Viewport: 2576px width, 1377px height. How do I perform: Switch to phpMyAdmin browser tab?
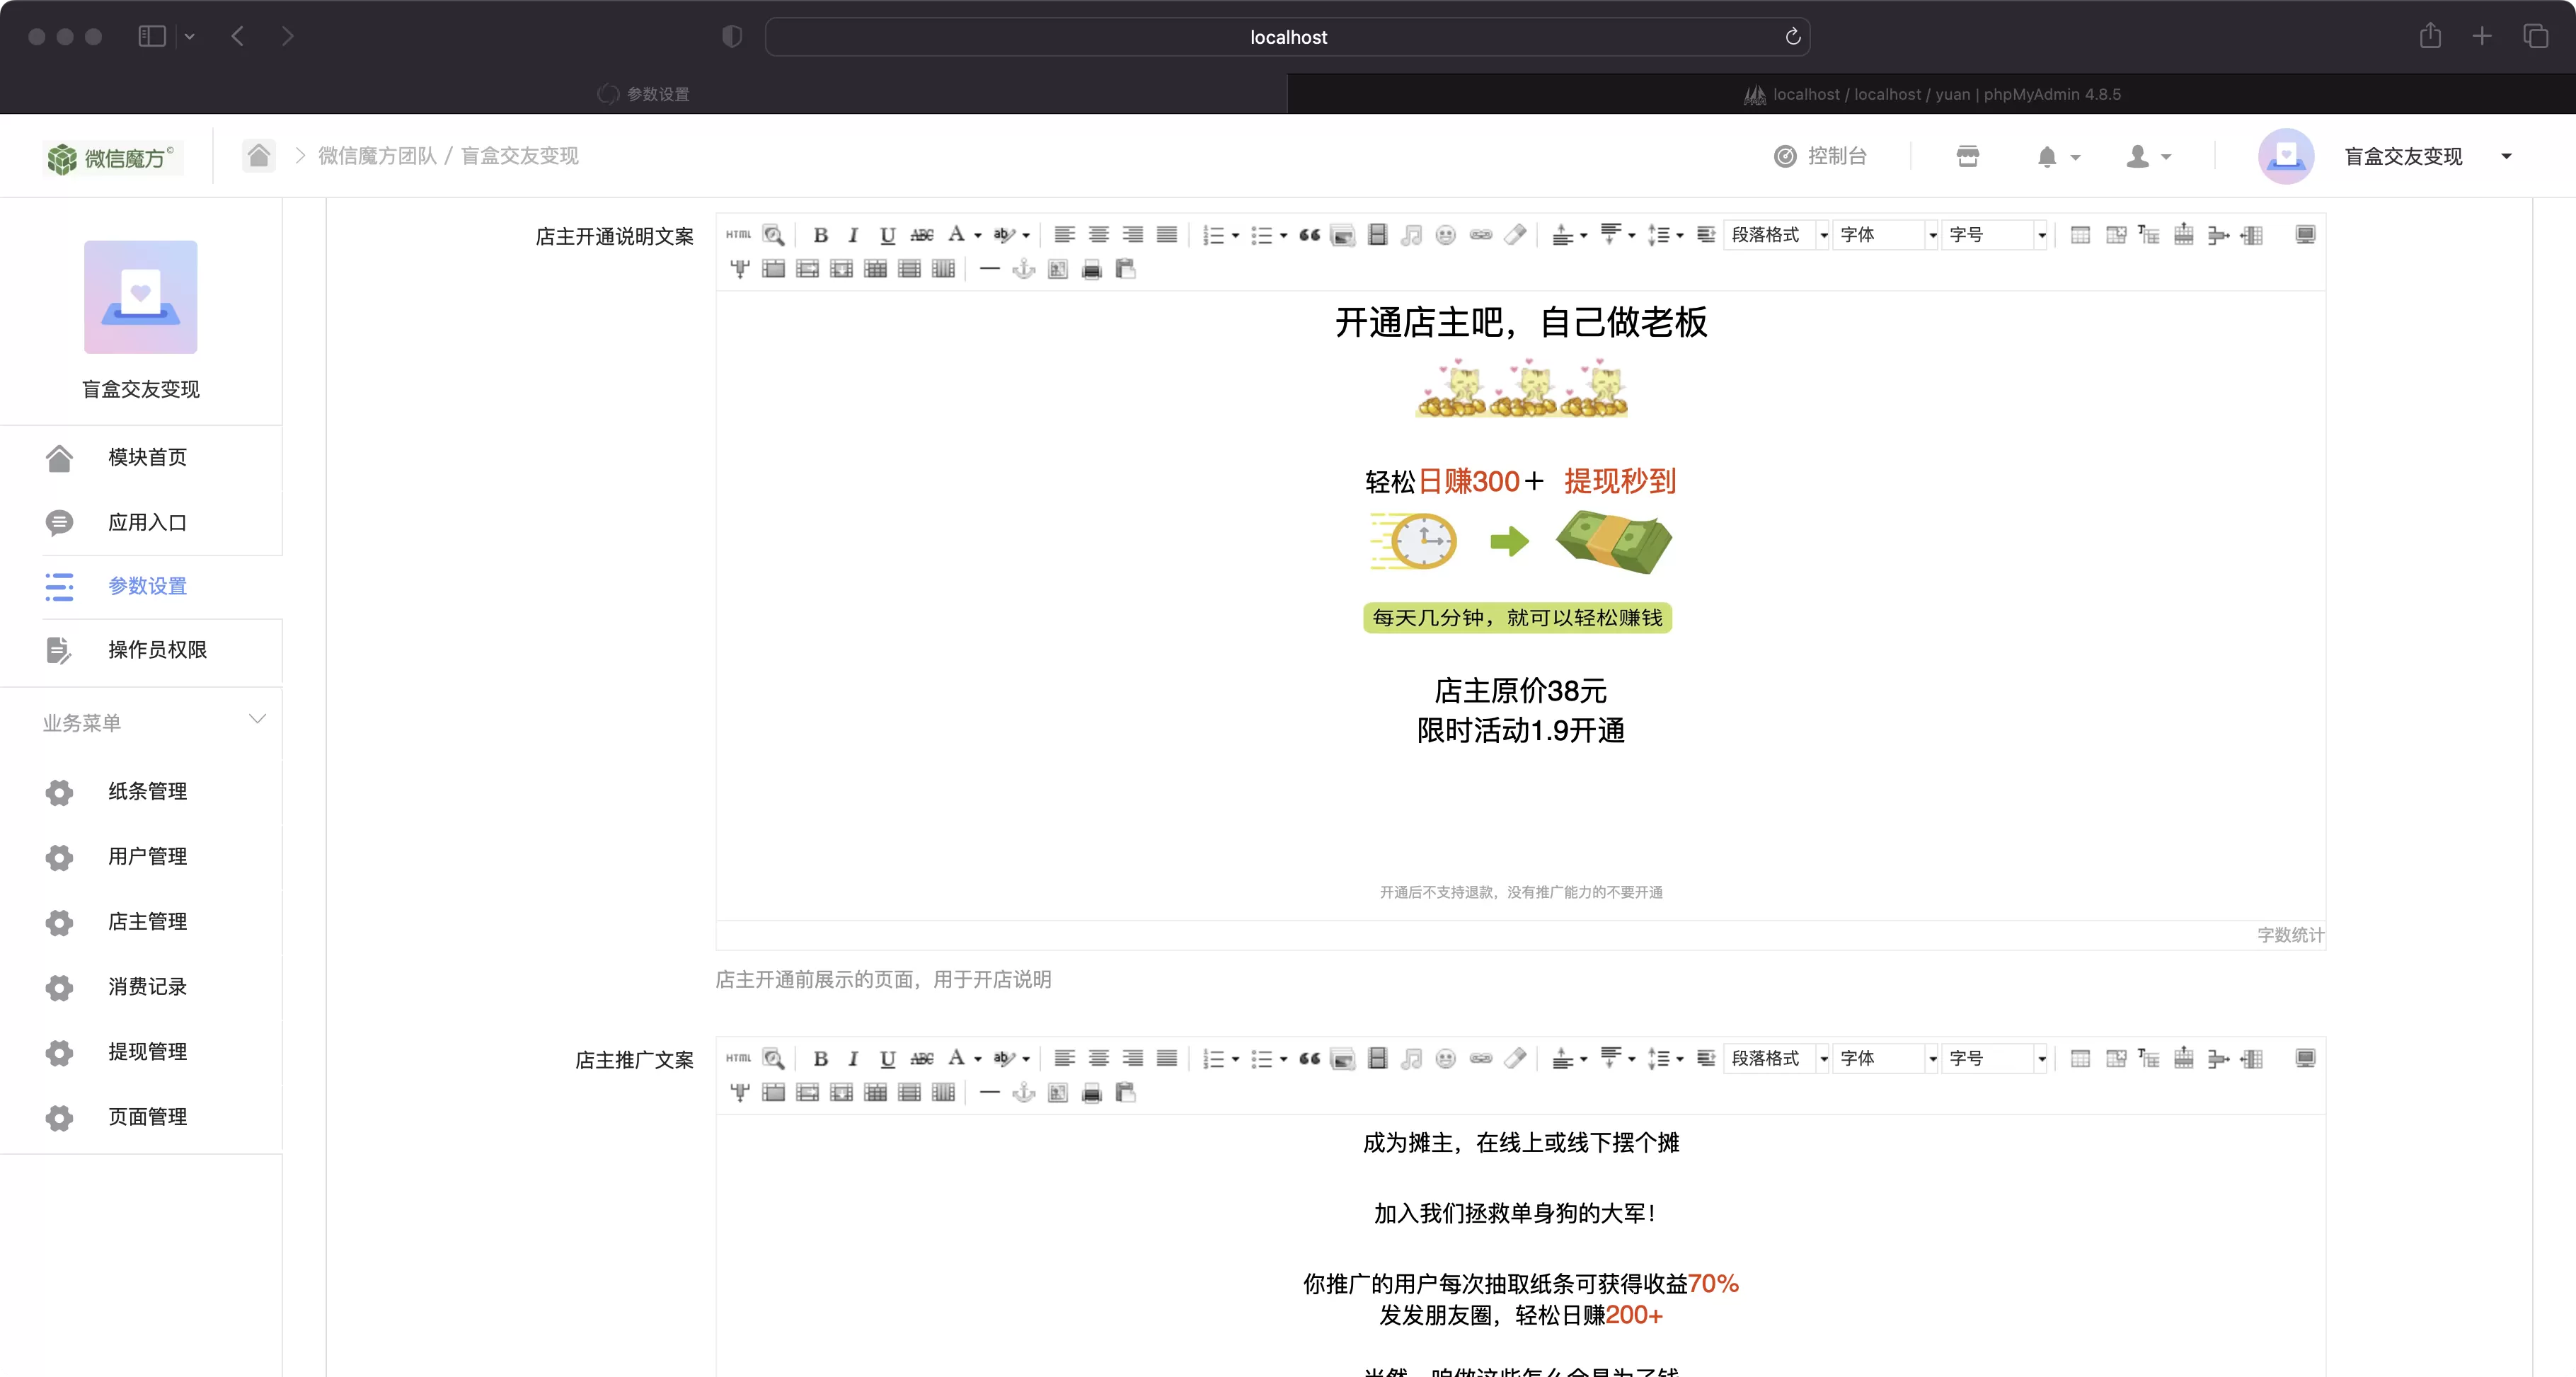pos(1931,94)
